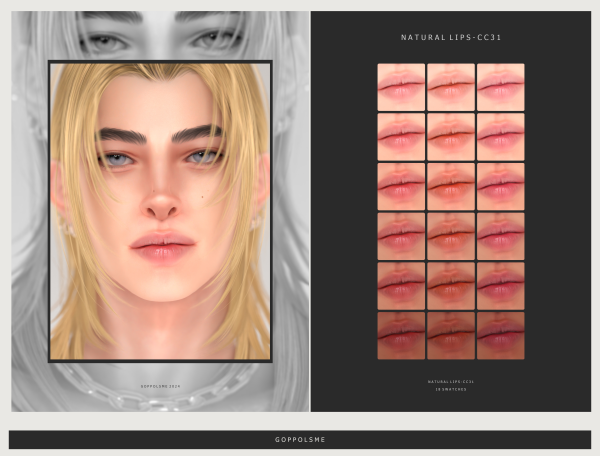Choose the orange lip swatch in row three, middle

(451, 187)
